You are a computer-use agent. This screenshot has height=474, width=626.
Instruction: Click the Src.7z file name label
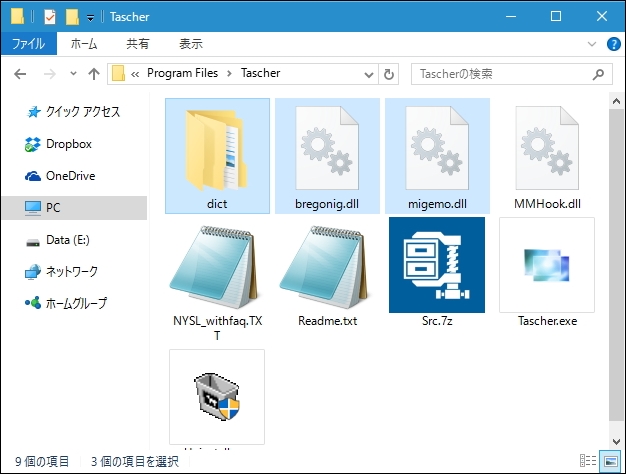(x=437, y=321)
